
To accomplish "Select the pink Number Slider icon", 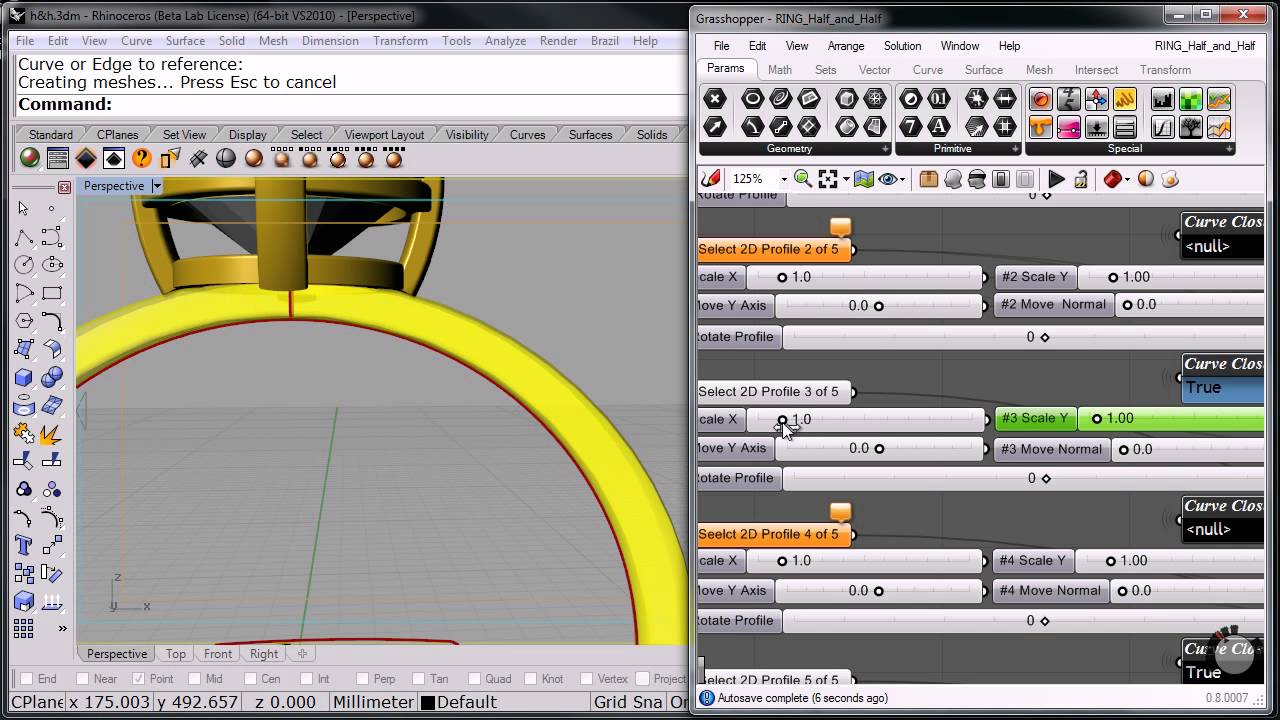I will pos(1069,127).
